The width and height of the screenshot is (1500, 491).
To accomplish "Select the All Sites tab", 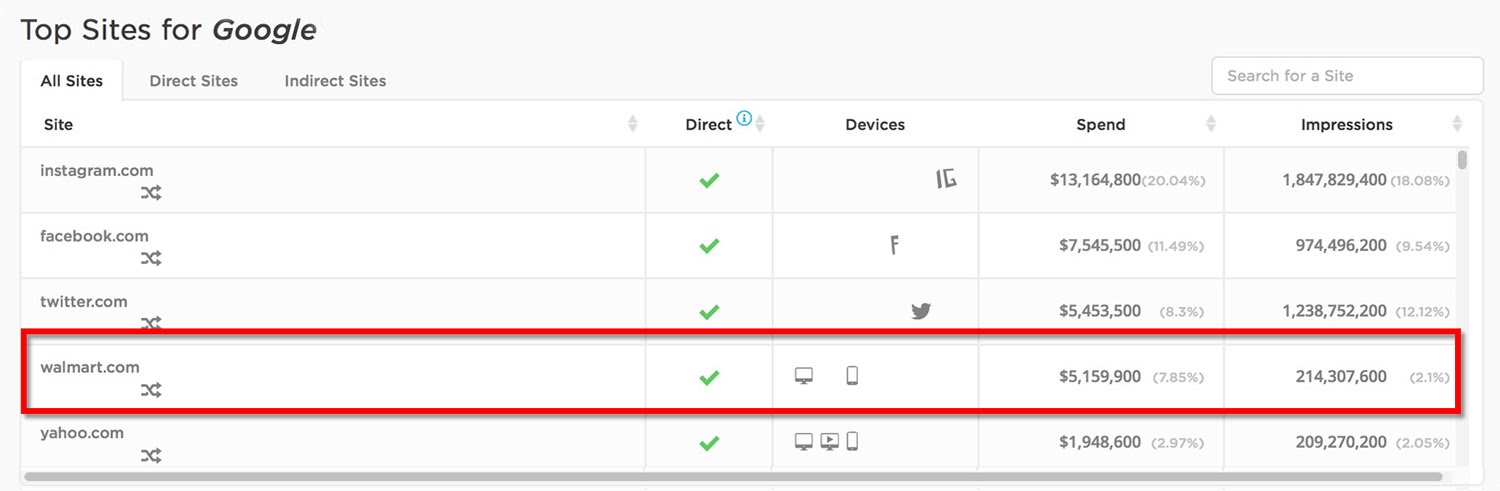I will (x=72, y=81).
